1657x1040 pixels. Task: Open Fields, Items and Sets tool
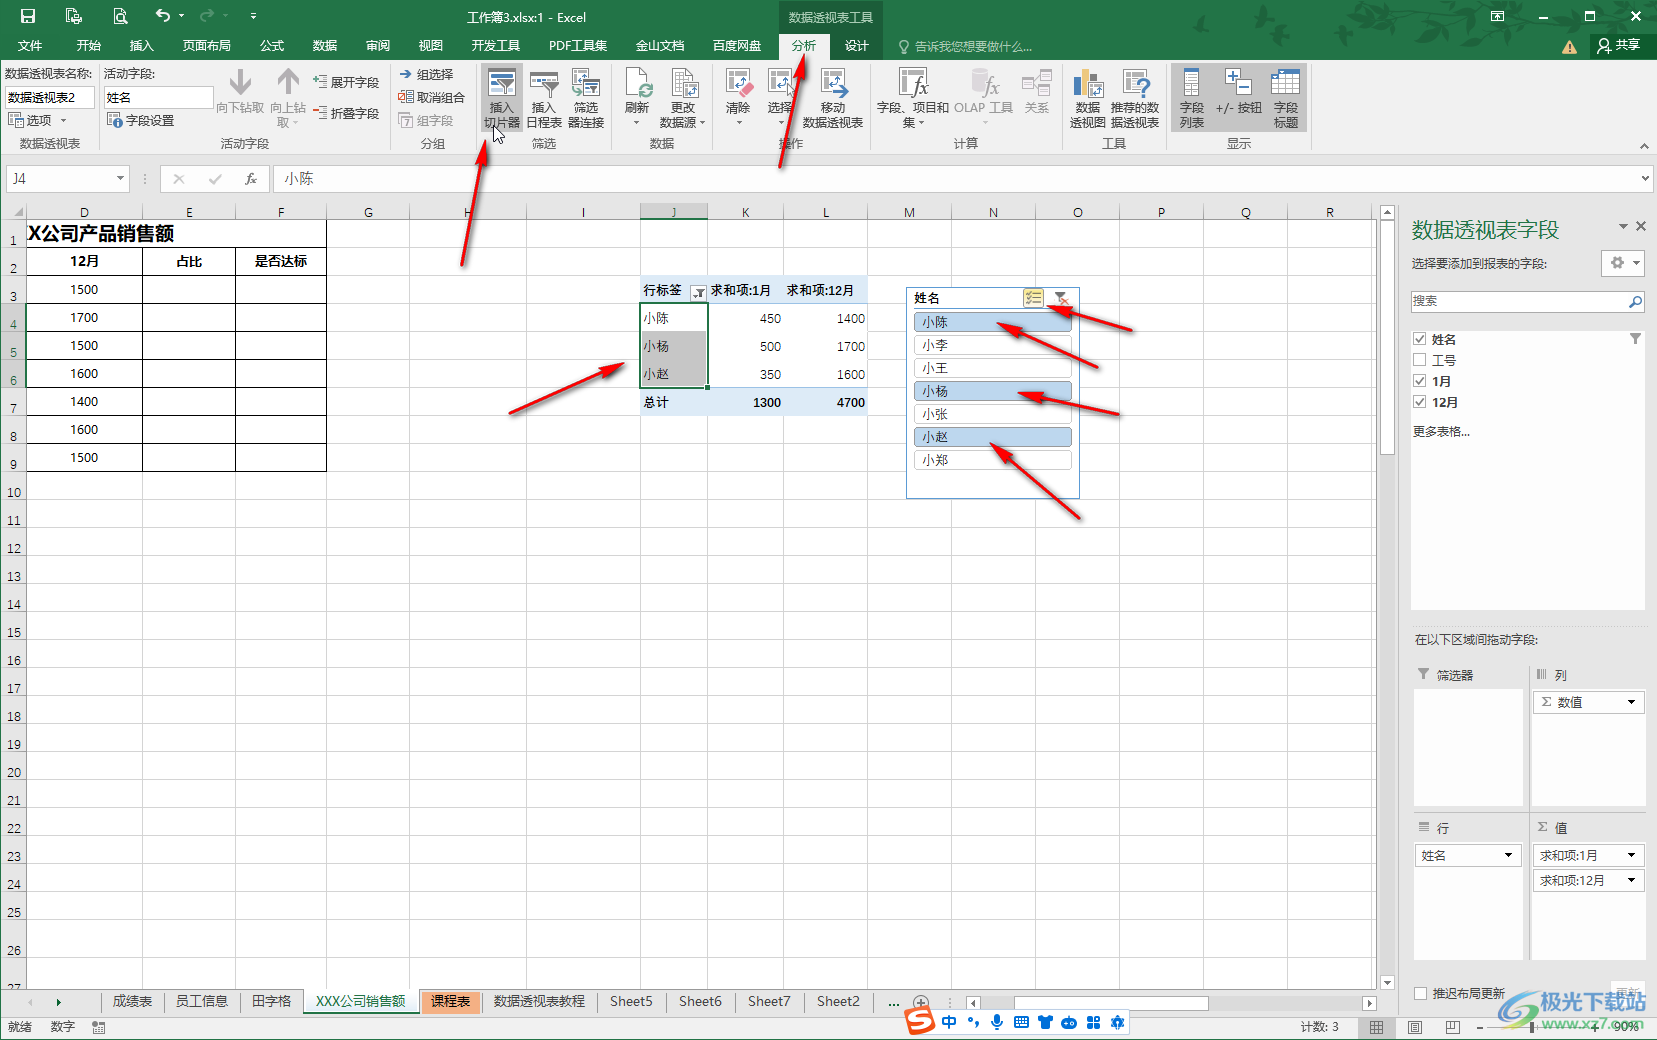coord(913,98)
